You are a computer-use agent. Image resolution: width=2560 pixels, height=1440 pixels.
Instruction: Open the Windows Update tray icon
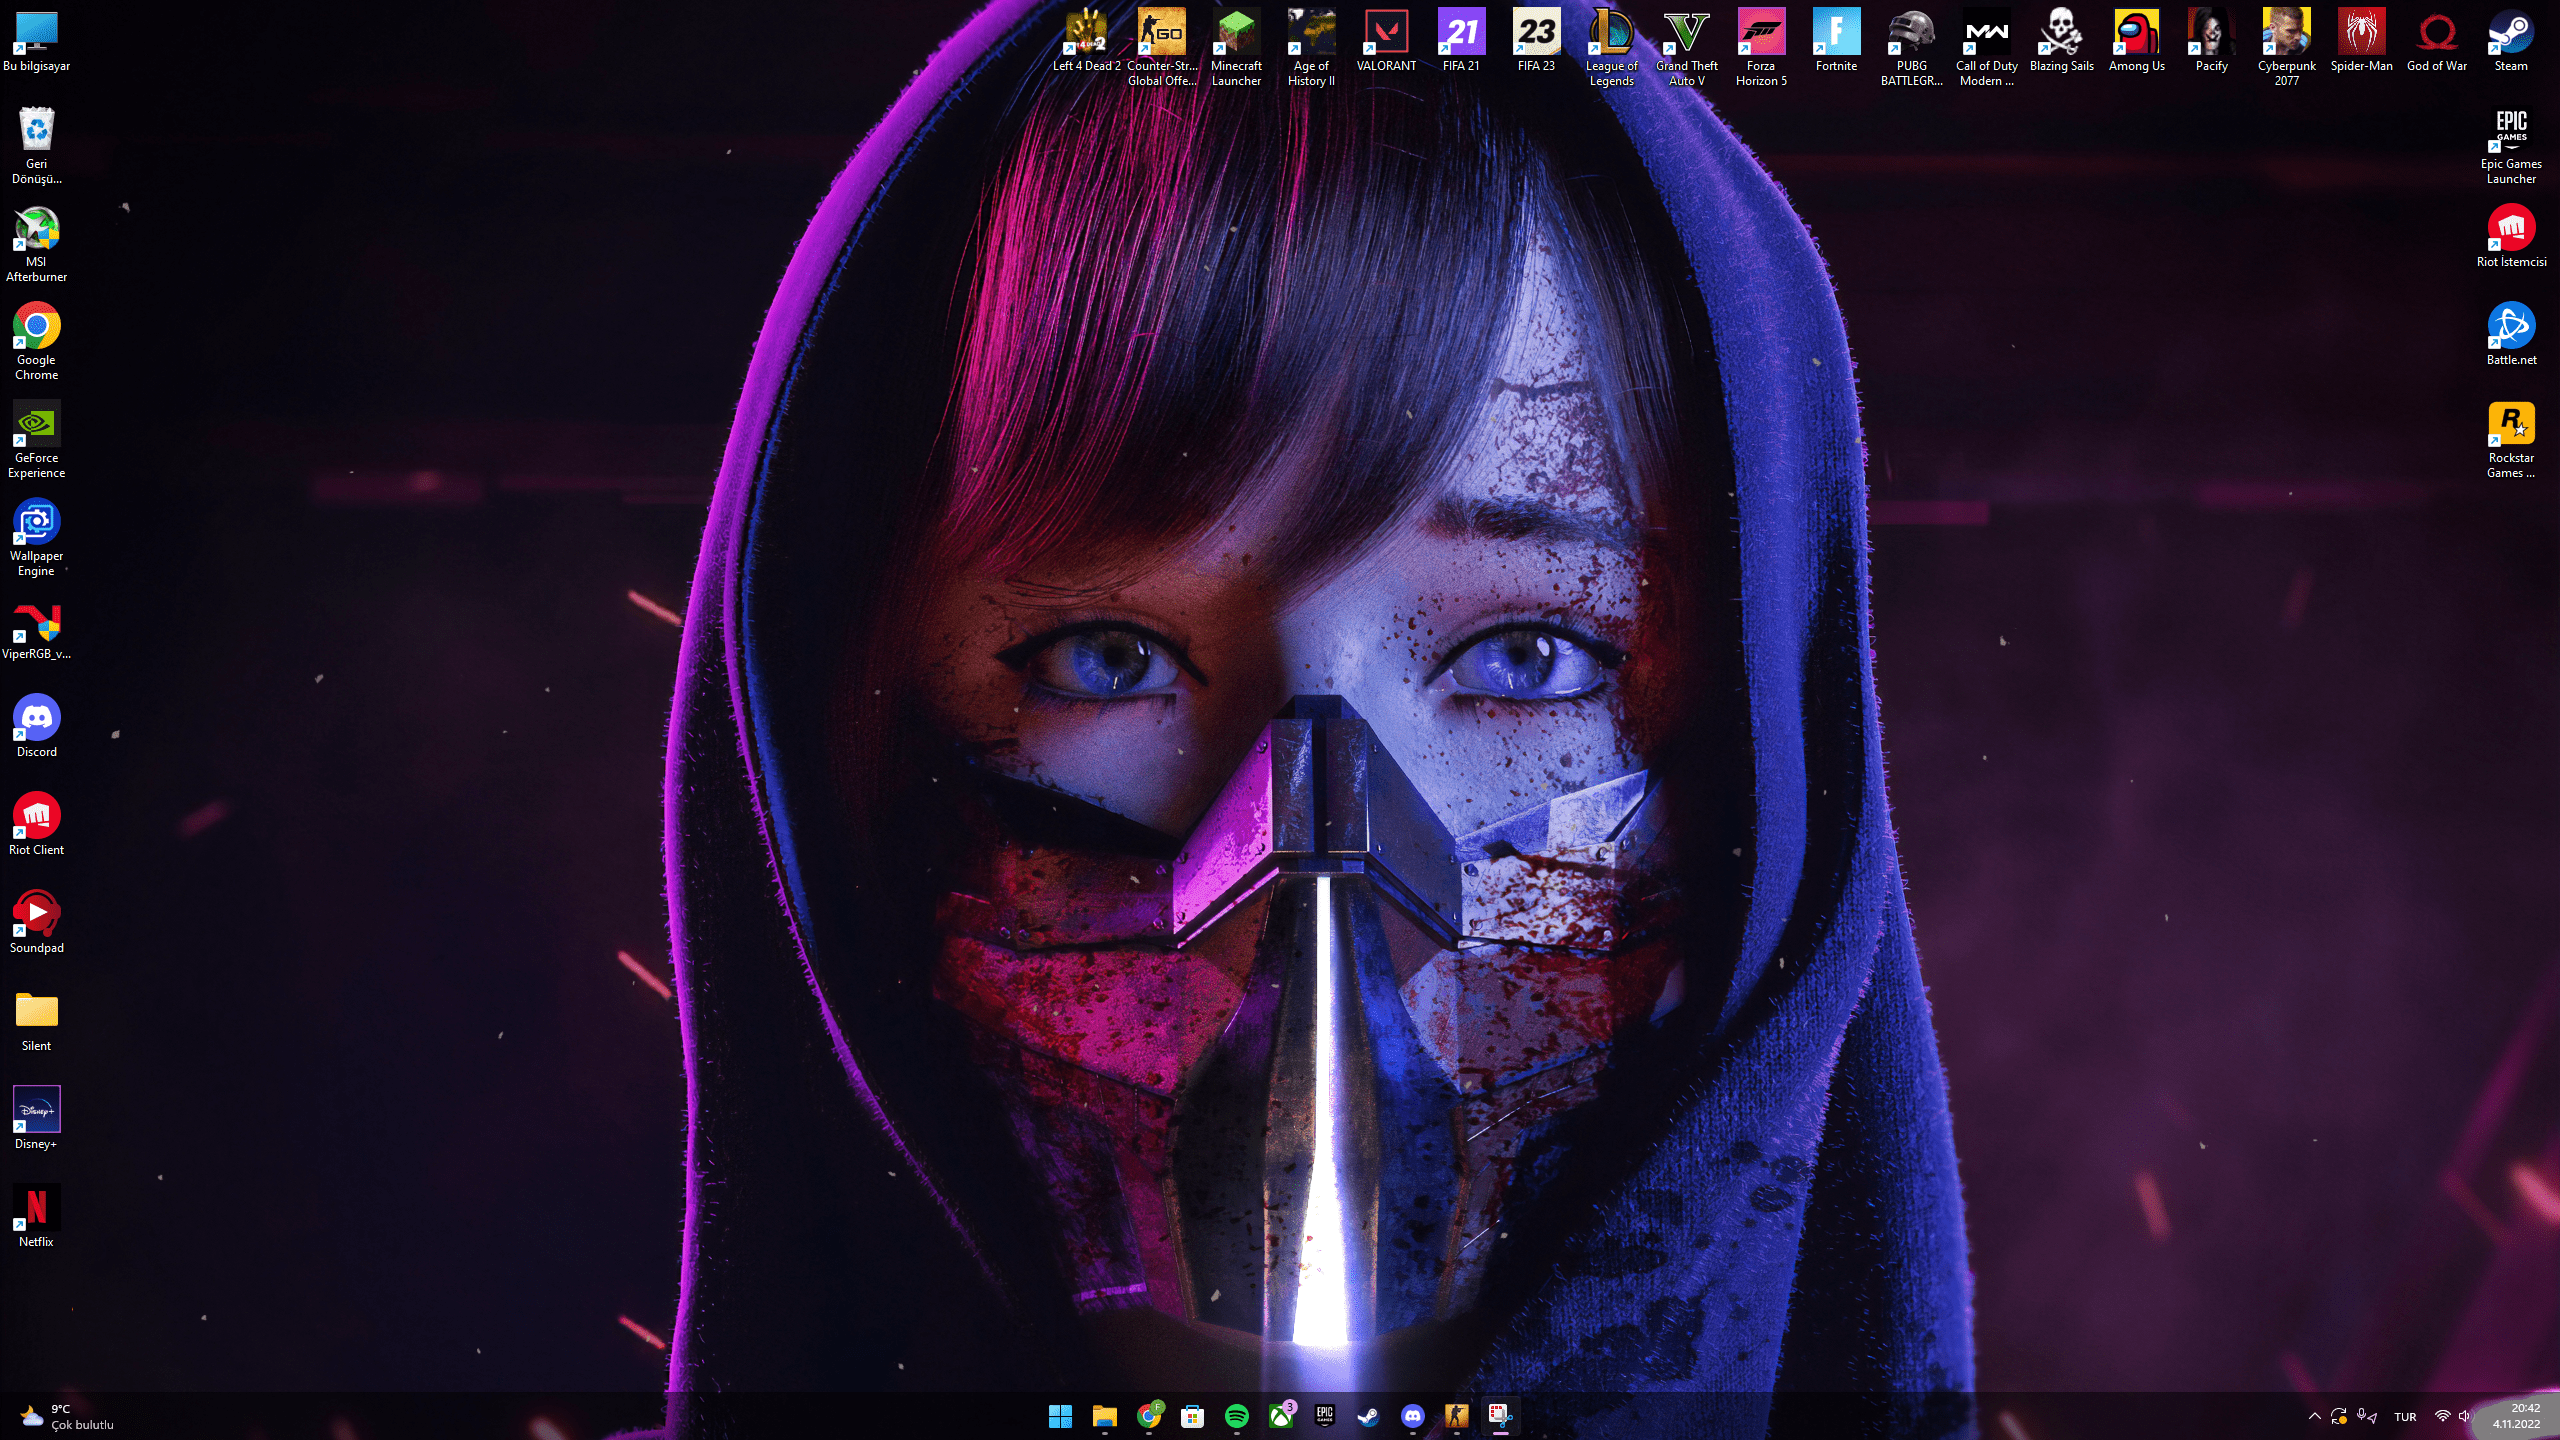click(2339, 1417)
